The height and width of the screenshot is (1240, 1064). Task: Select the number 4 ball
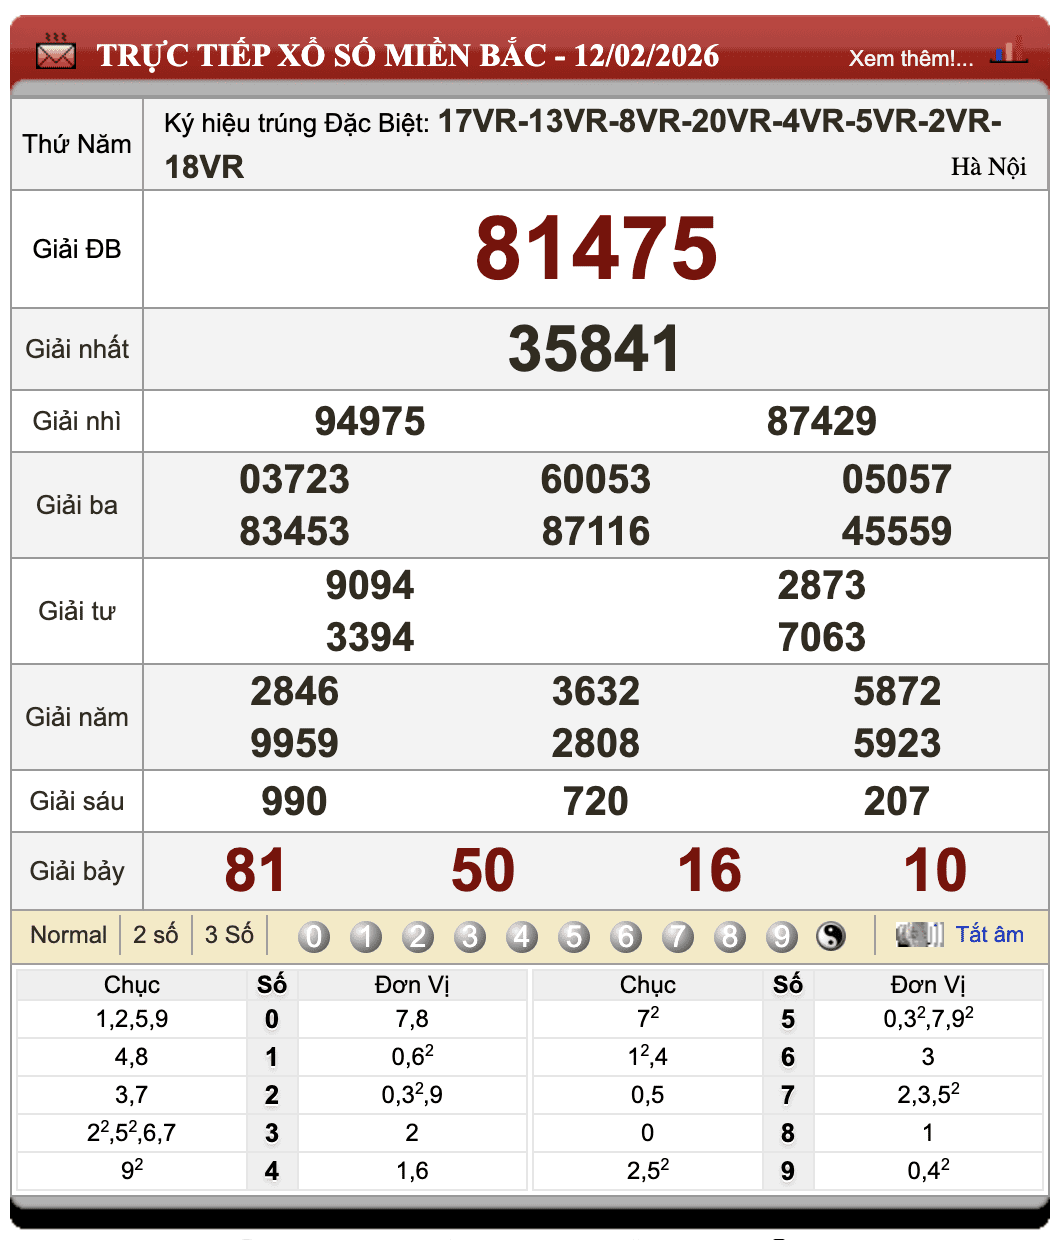tap(522, 936)
